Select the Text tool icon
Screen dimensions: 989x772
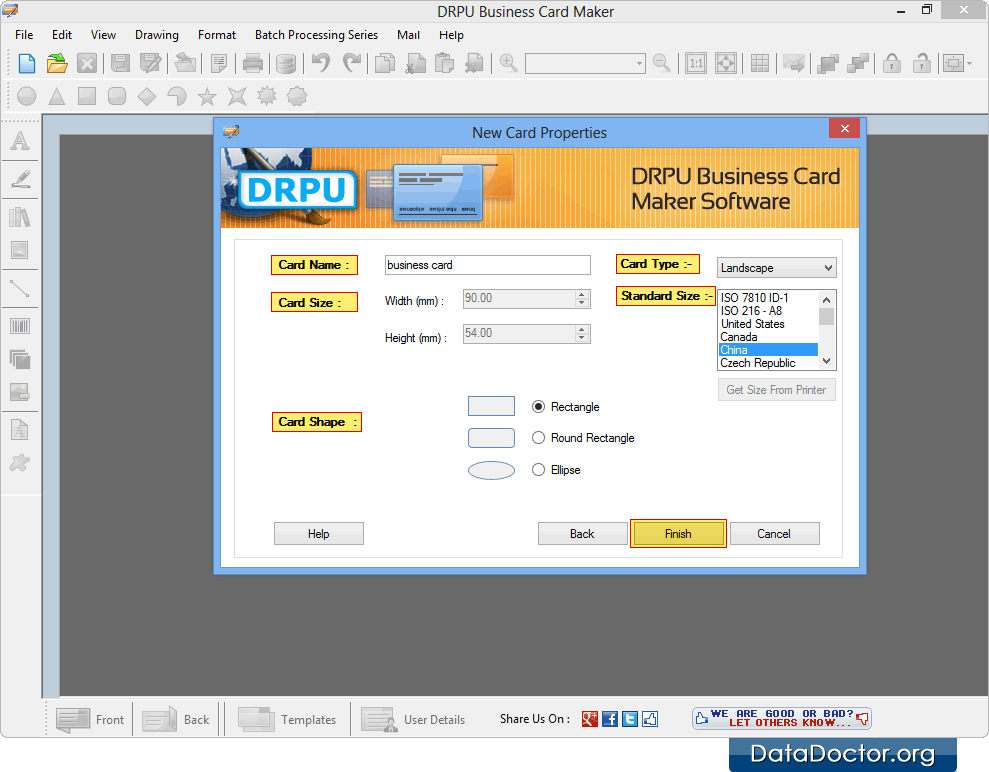click(x=20, y=141)
